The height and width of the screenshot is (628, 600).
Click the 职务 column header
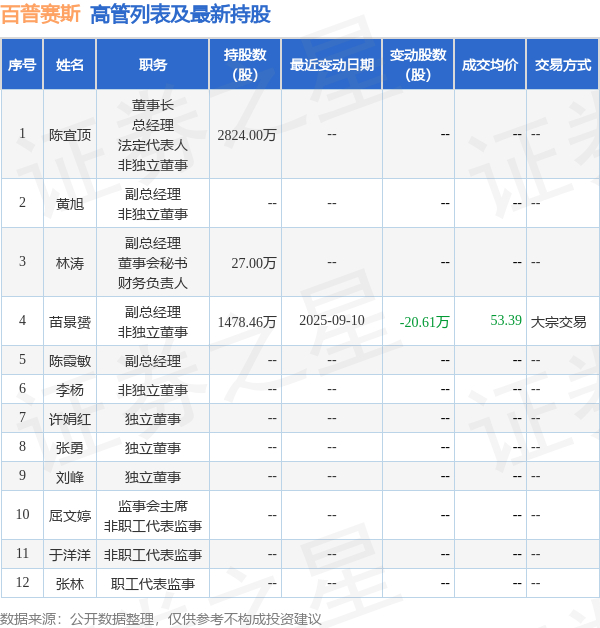[x=153, y=64]
